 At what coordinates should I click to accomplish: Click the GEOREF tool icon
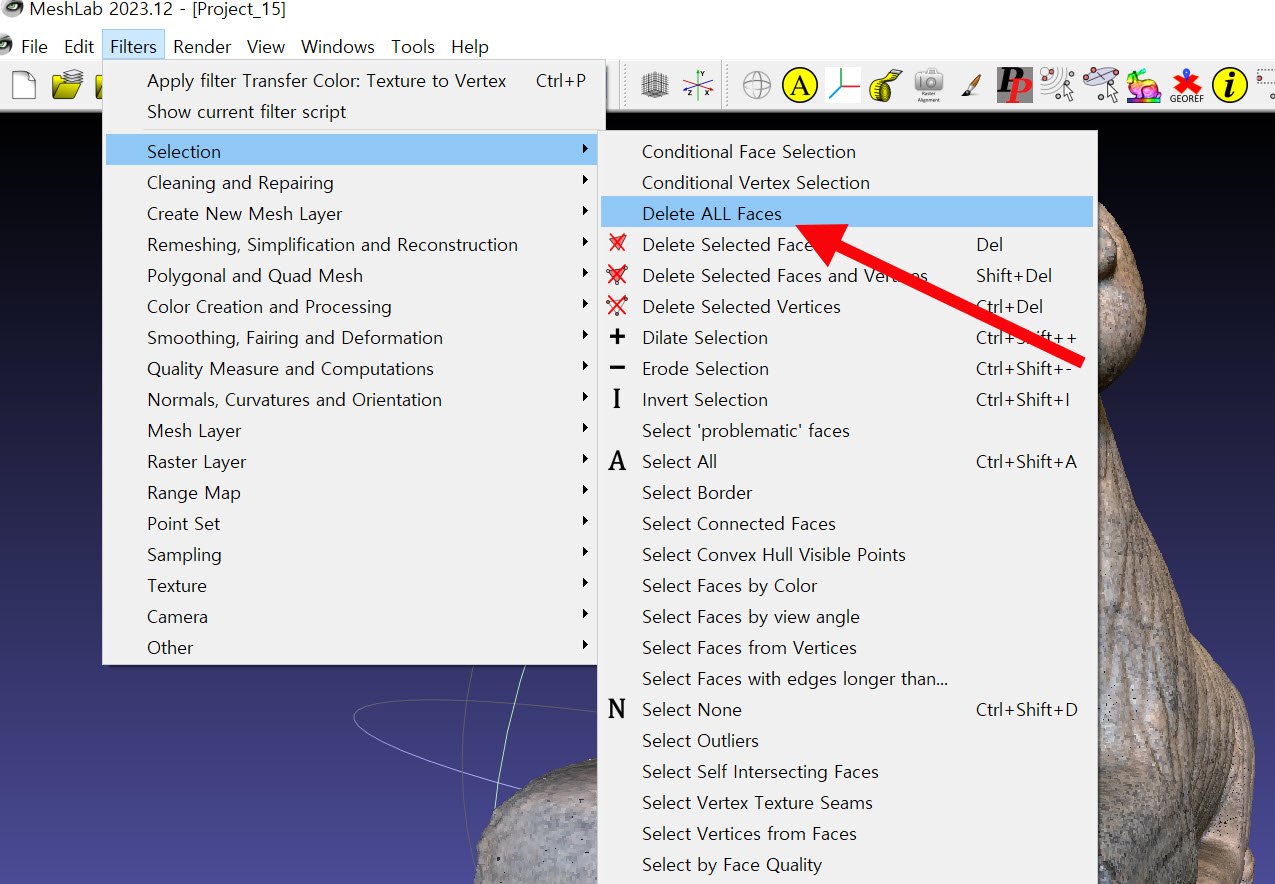1187,85
